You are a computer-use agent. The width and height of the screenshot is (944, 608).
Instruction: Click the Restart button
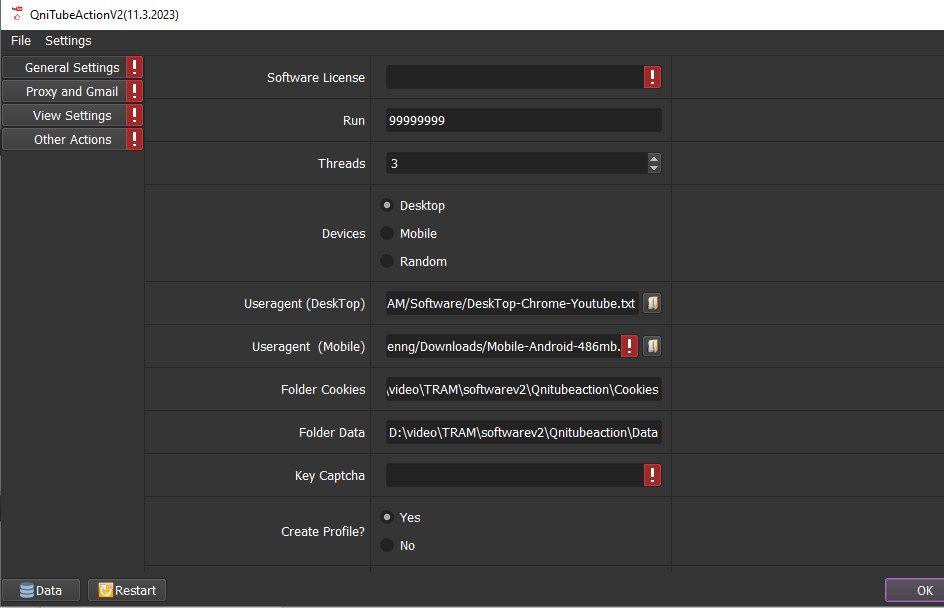tap(127, 590)
